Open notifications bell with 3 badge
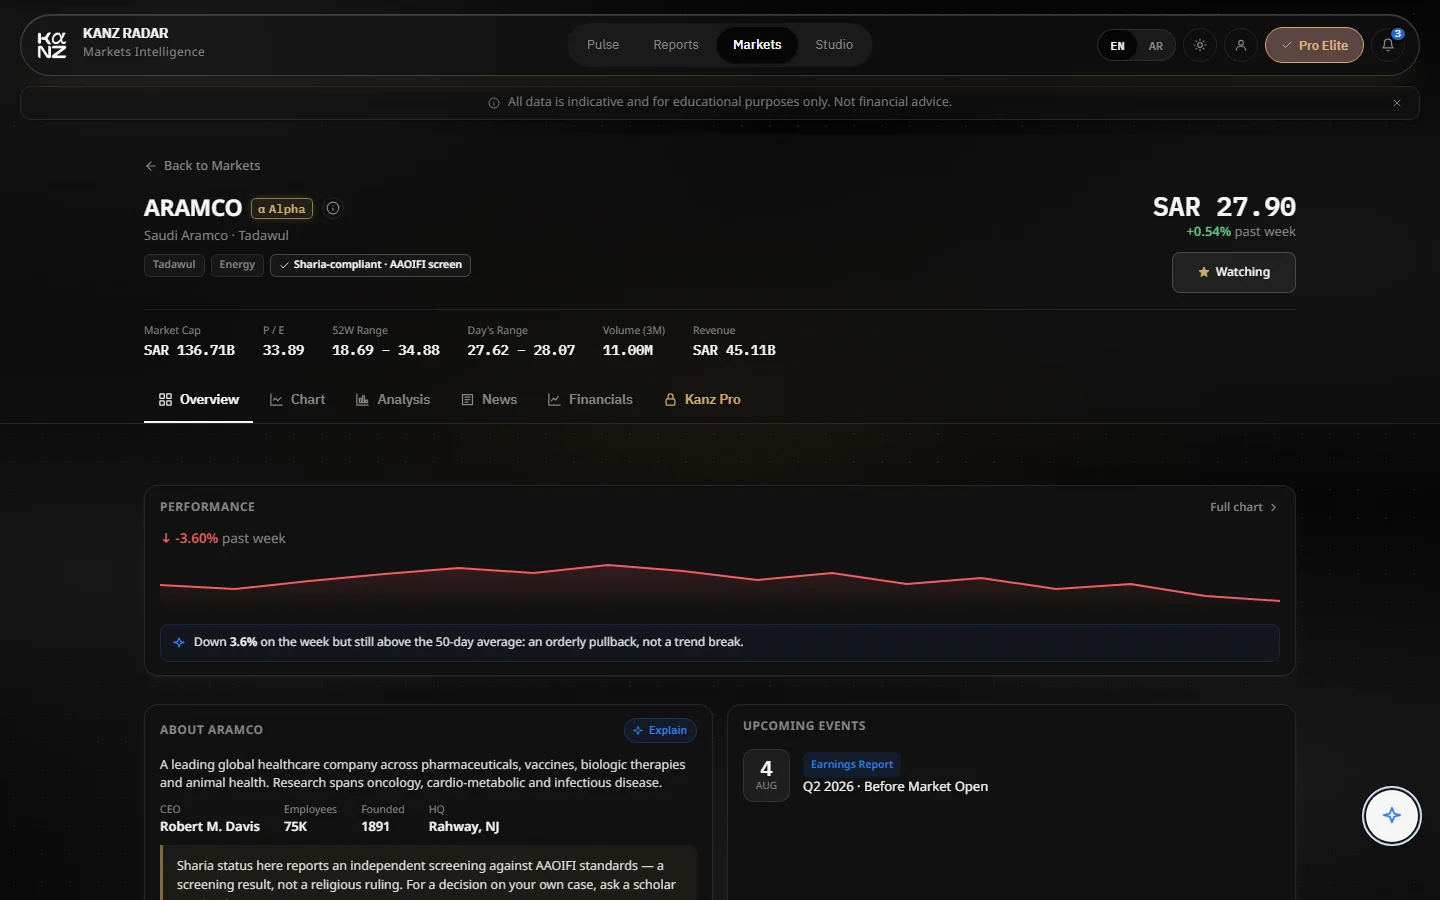This screenshot has height=900, width=1440. pyautogui.click(x=1388, y=45)
